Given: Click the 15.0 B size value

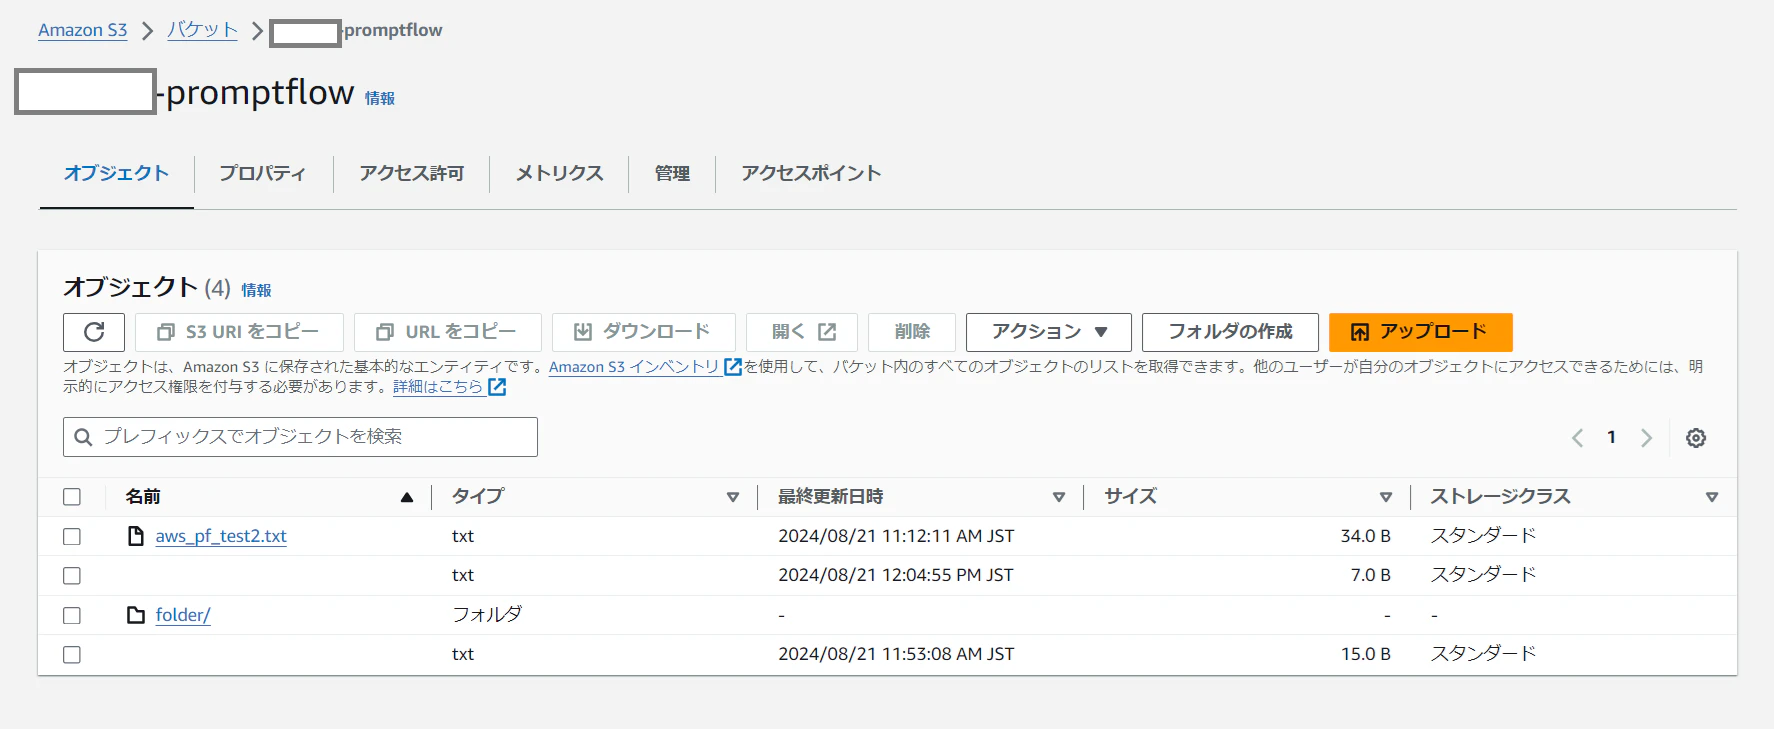Looking at the screenshot, I should 1365,654.
